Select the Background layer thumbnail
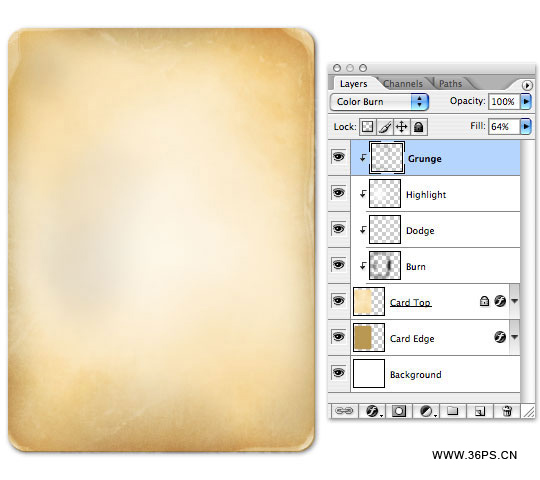 click(369, 373)
